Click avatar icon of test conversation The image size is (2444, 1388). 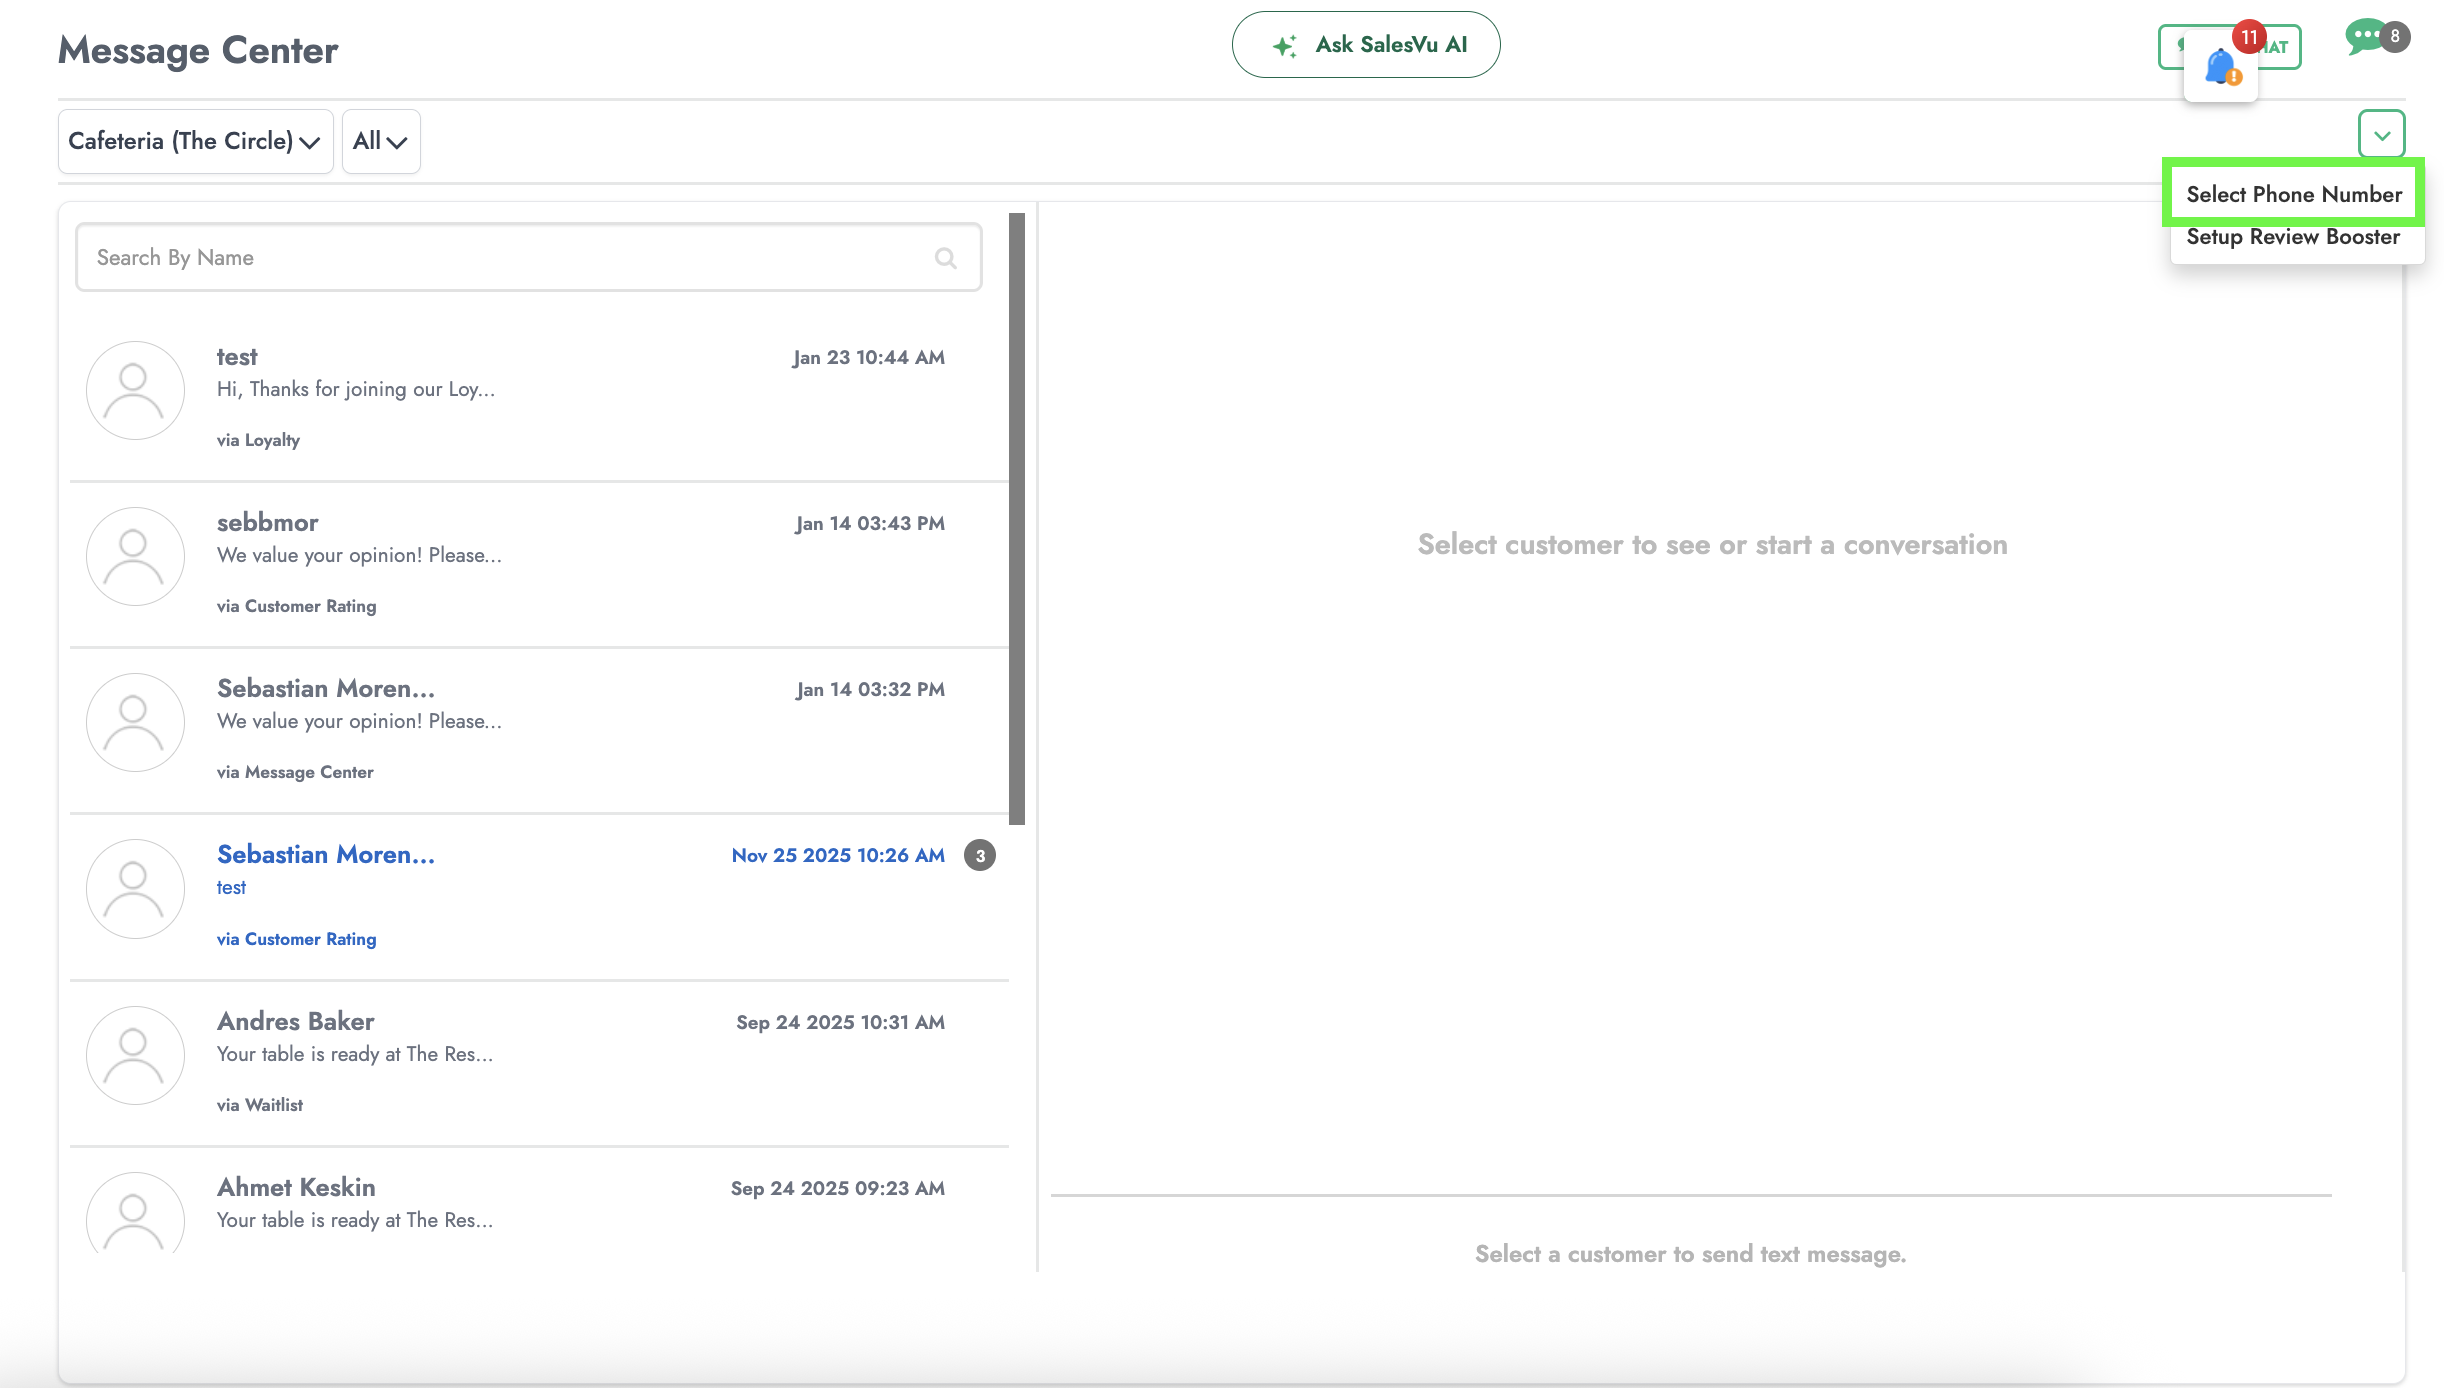tap(135, 390)
